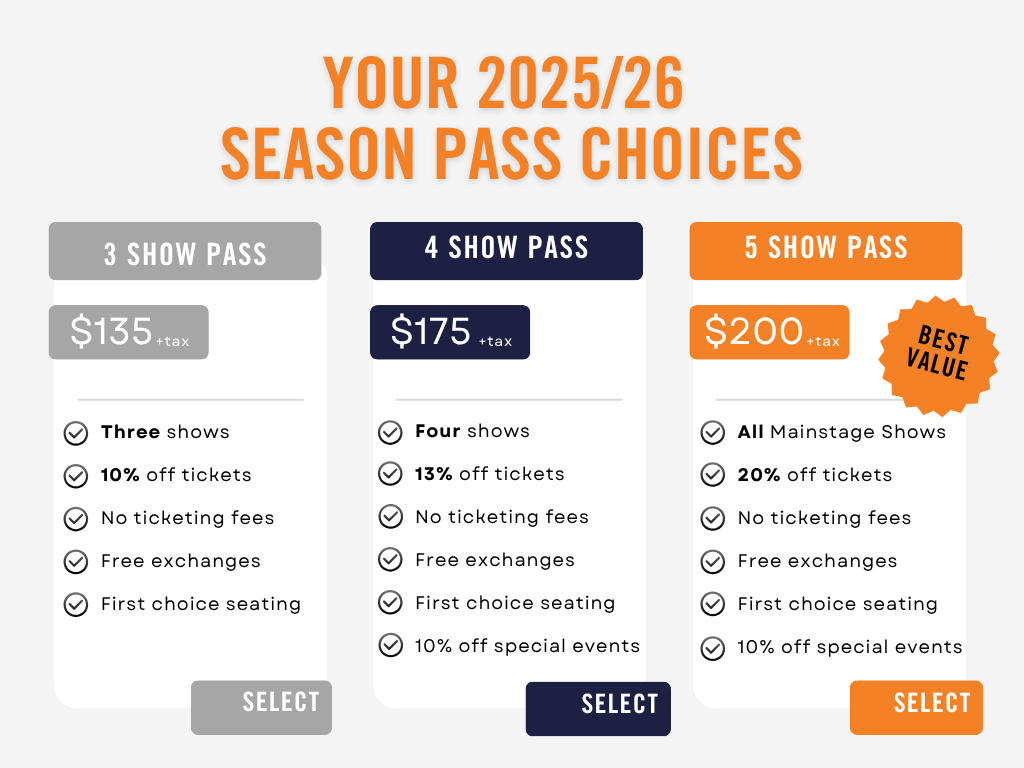Click checkmark by 5-show 10% off special events
Viewport: 1024px width, 768px height.
(x=712, y=648)
